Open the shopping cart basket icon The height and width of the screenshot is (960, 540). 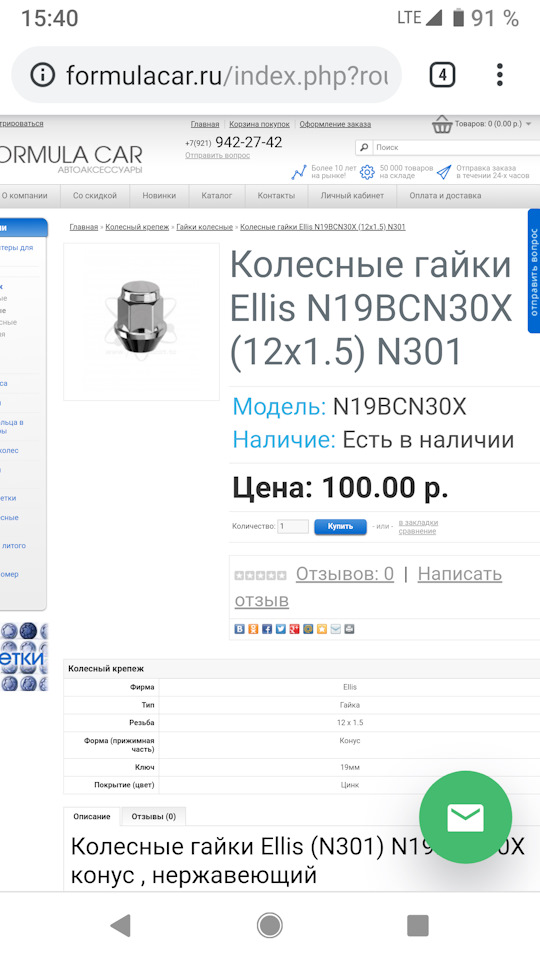tap(441, 124)
